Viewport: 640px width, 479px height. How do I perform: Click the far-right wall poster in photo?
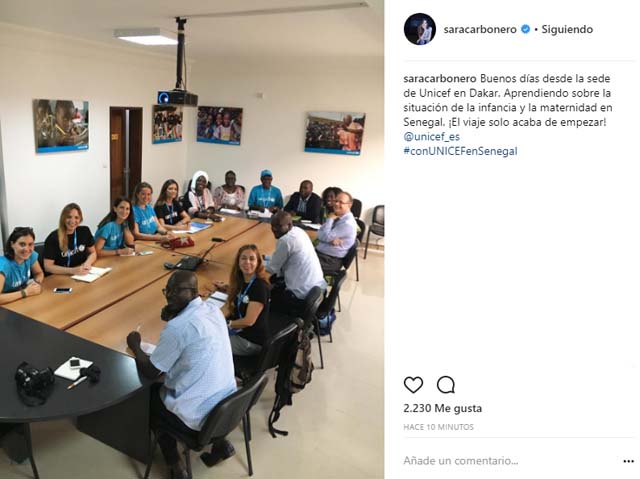pyautogui.click(x=335, y=133)
